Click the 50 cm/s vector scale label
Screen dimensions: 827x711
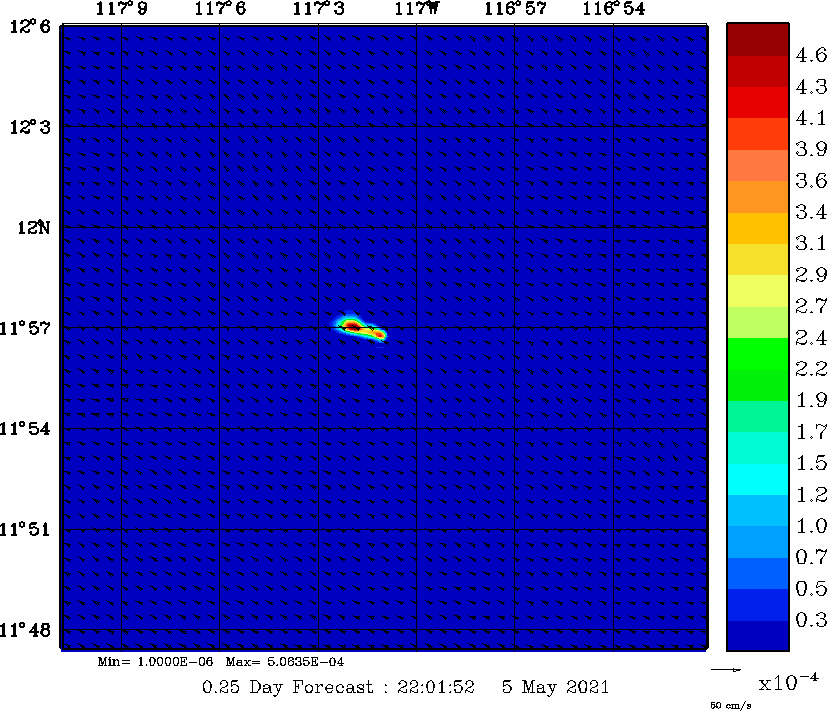click(730, 706)
